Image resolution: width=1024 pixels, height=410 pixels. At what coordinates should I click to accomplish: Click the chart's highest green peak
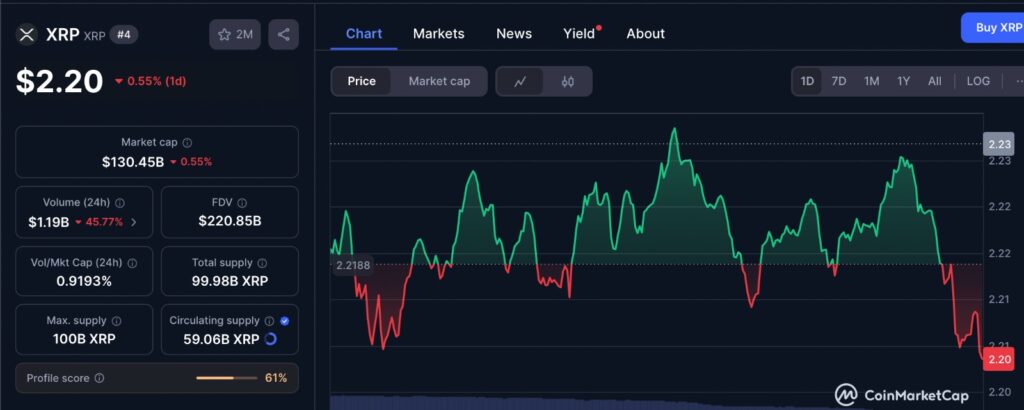[674, 129]
